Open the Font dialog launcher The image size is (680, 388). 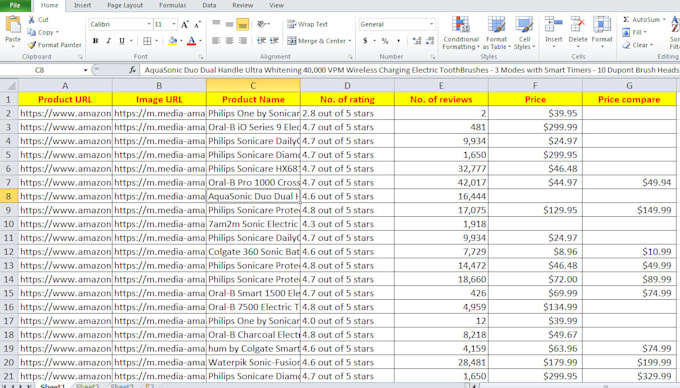coord(201,57)
